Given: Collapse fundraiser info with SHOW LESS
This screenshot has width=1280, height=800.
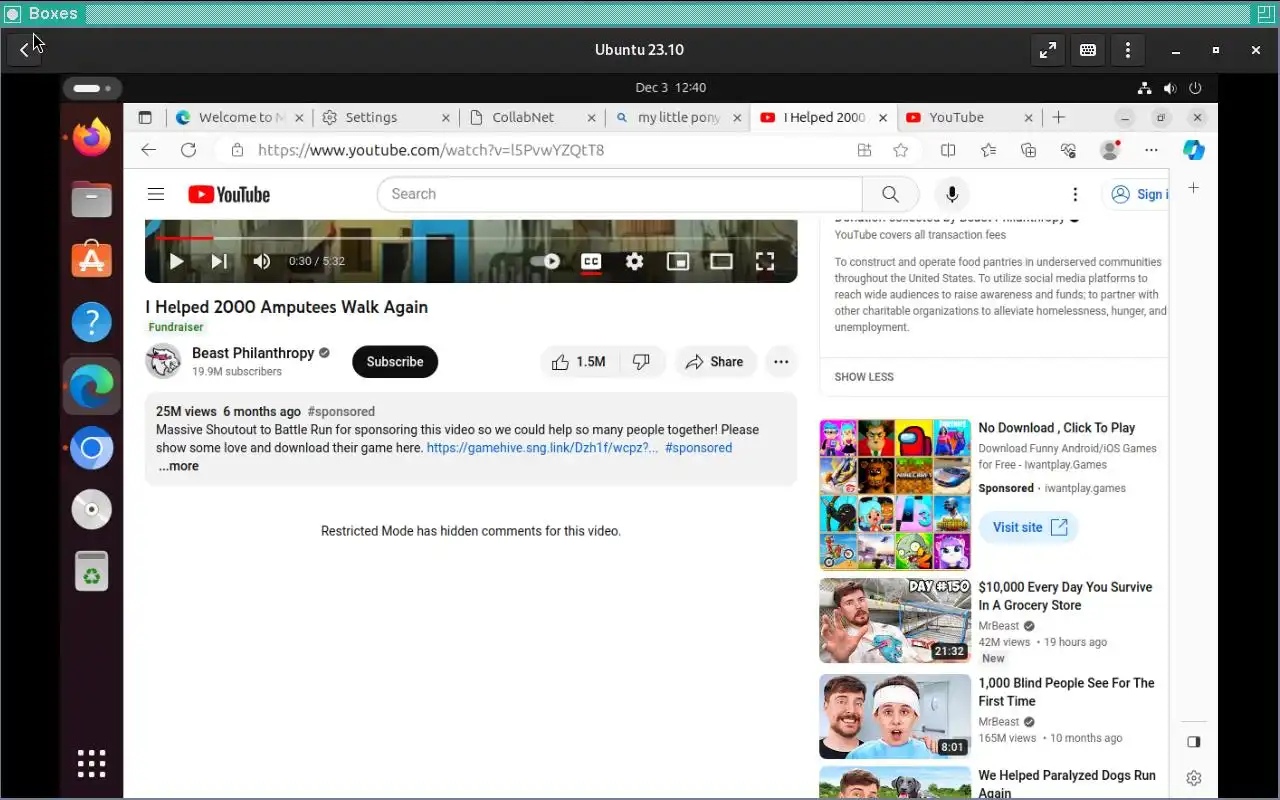Looking at the screenshot, I should (x=864, y=377).
